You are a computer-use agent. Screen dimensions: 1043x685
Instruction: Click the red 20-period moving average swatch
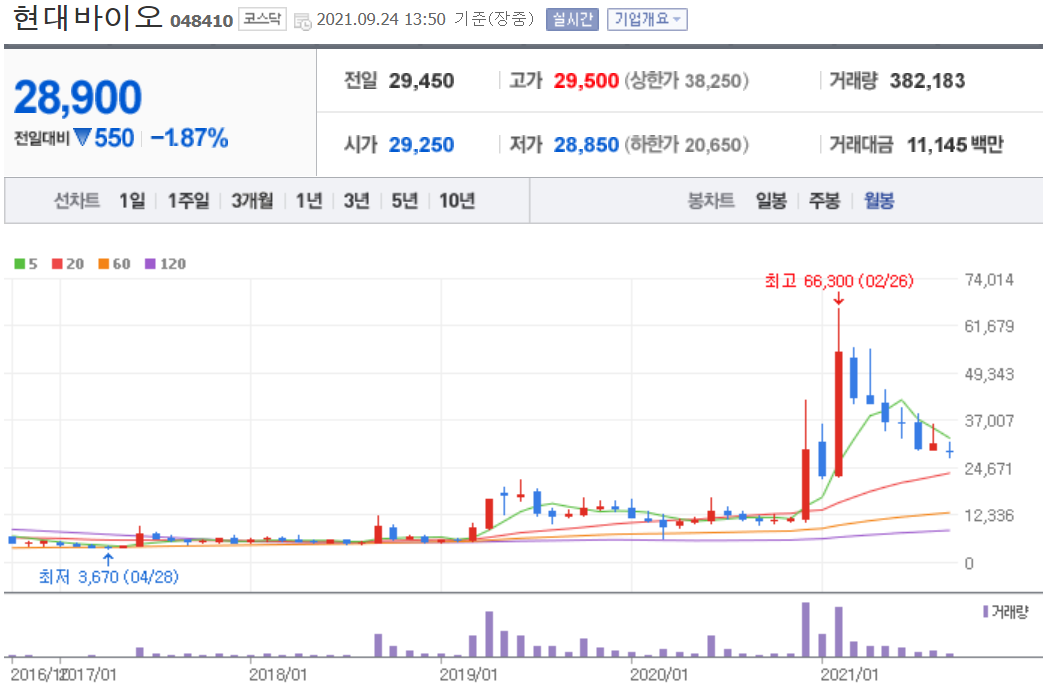(x=57, y=264)
